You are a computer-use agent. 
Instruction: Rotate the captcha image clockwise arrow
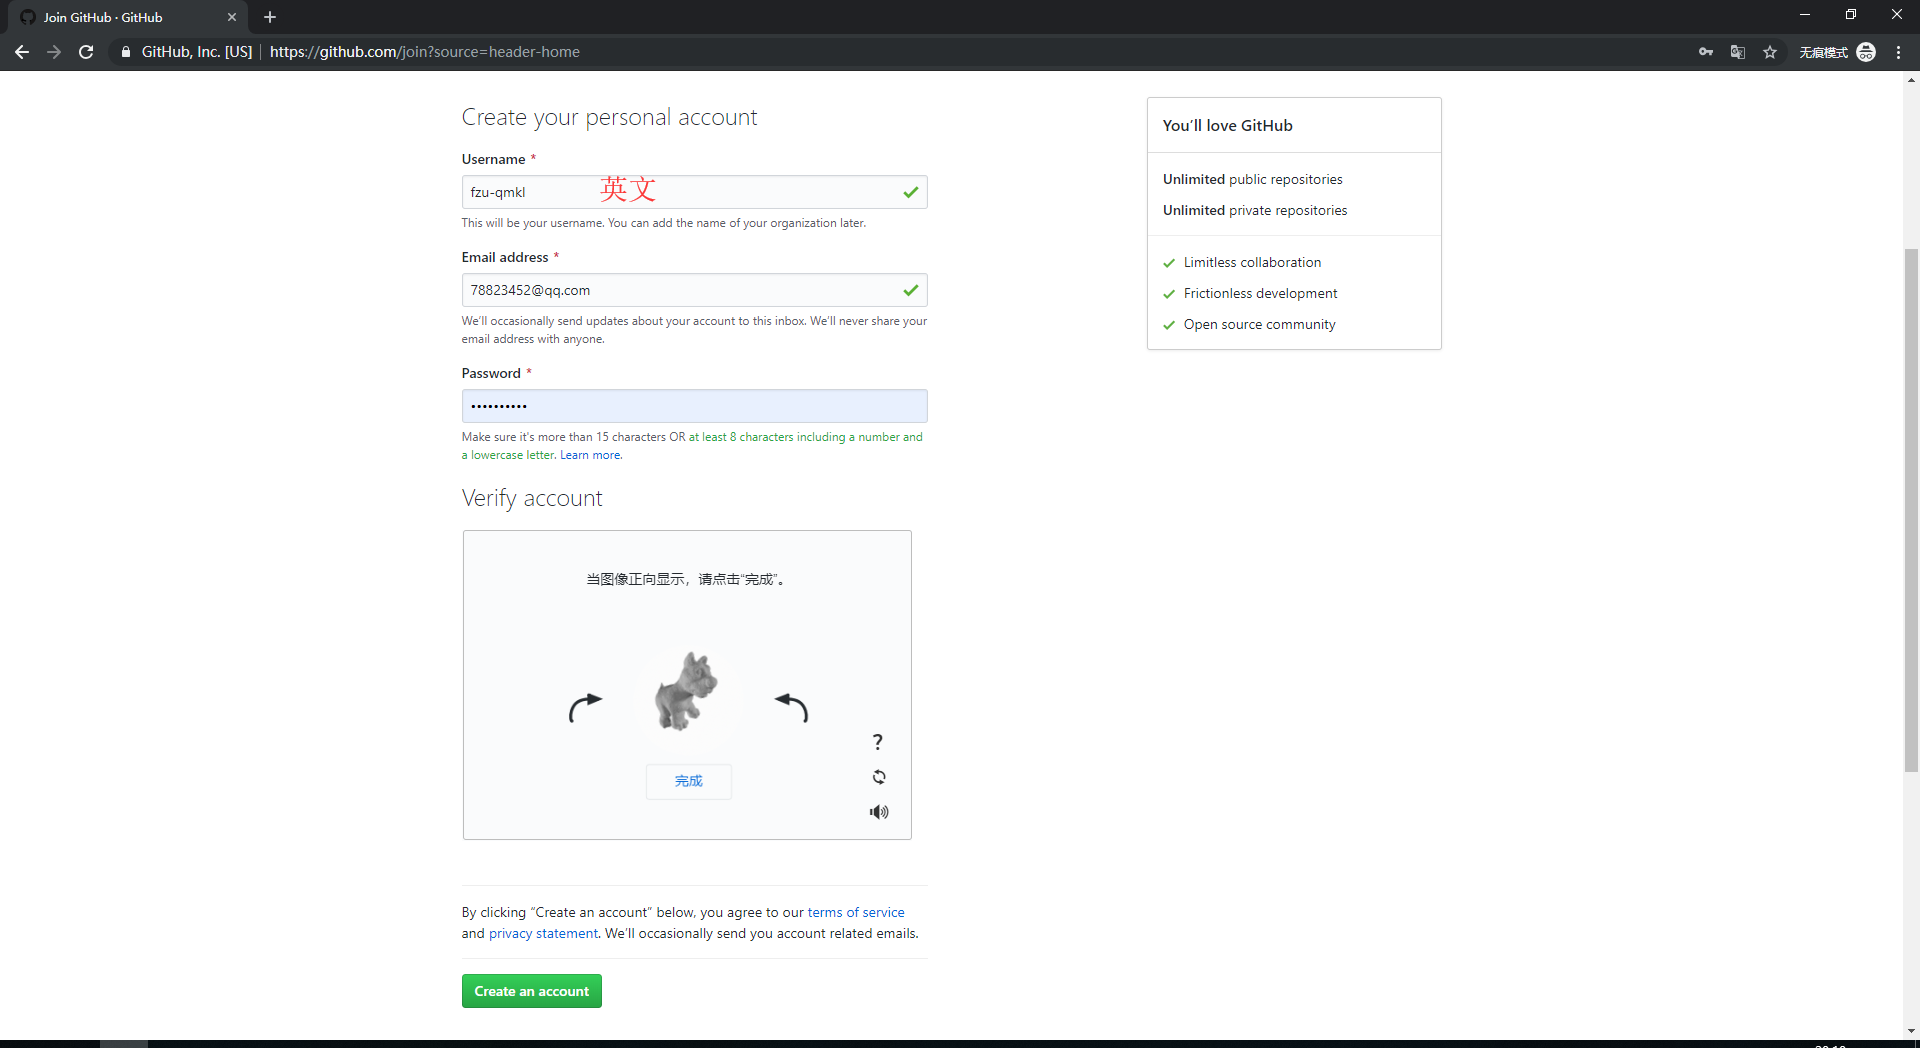[x=585, y=707]
